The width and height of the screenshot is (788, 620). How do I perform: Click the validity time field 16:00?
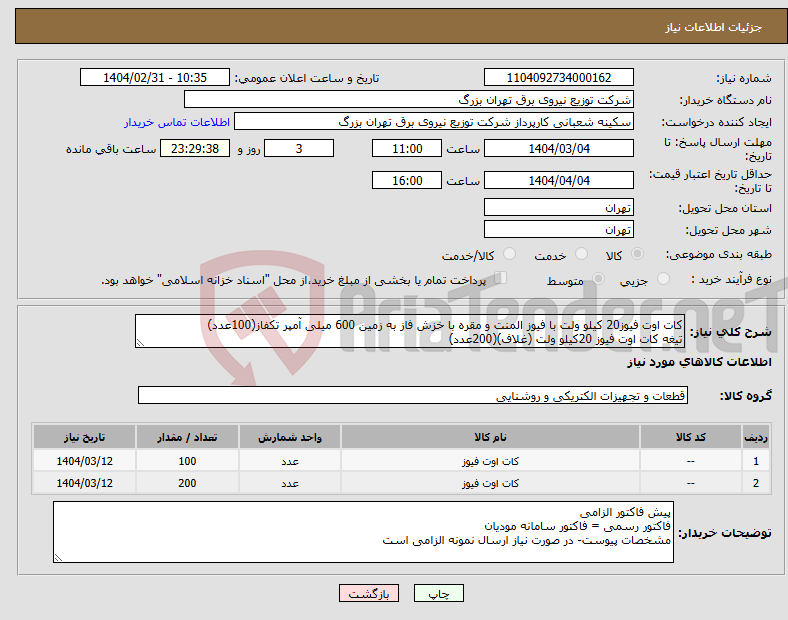407,180
